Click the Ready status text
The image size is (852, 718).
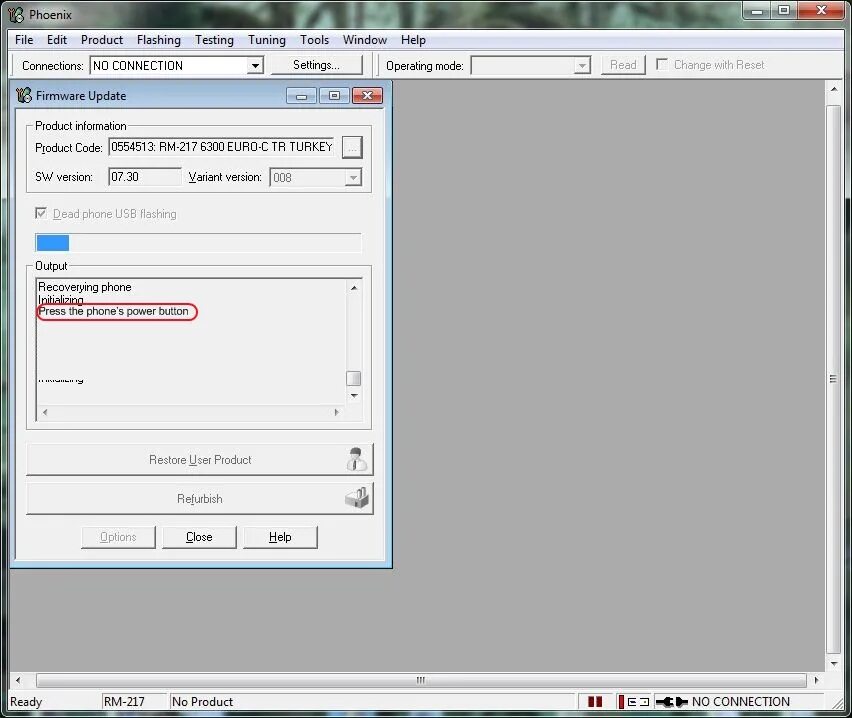click(26, 702)
